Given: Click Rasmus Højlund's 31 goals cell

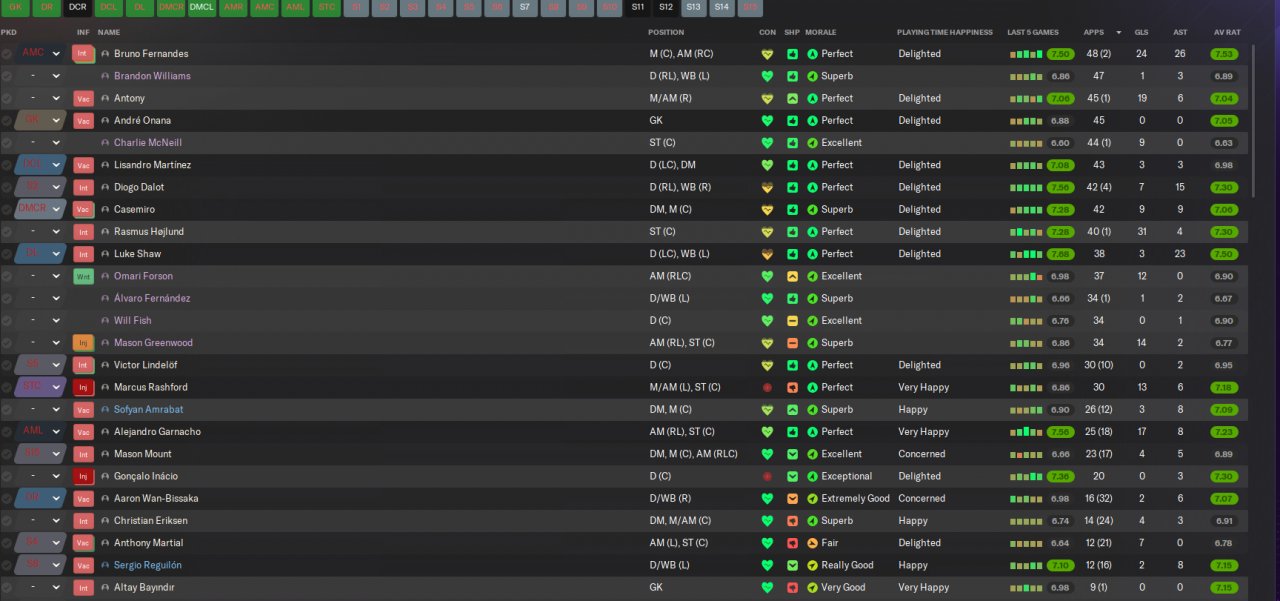Looking at the screenshot, I should coord(1141,232).
